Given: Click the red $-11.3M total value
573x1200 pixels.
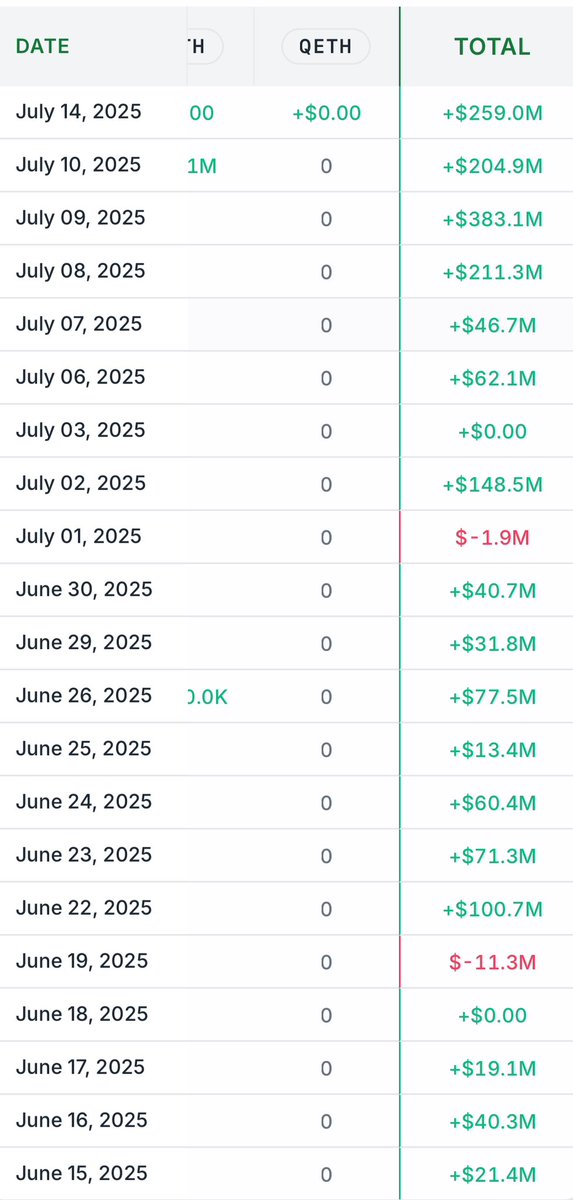Looking at the screenshot, I should coord(492,962).
